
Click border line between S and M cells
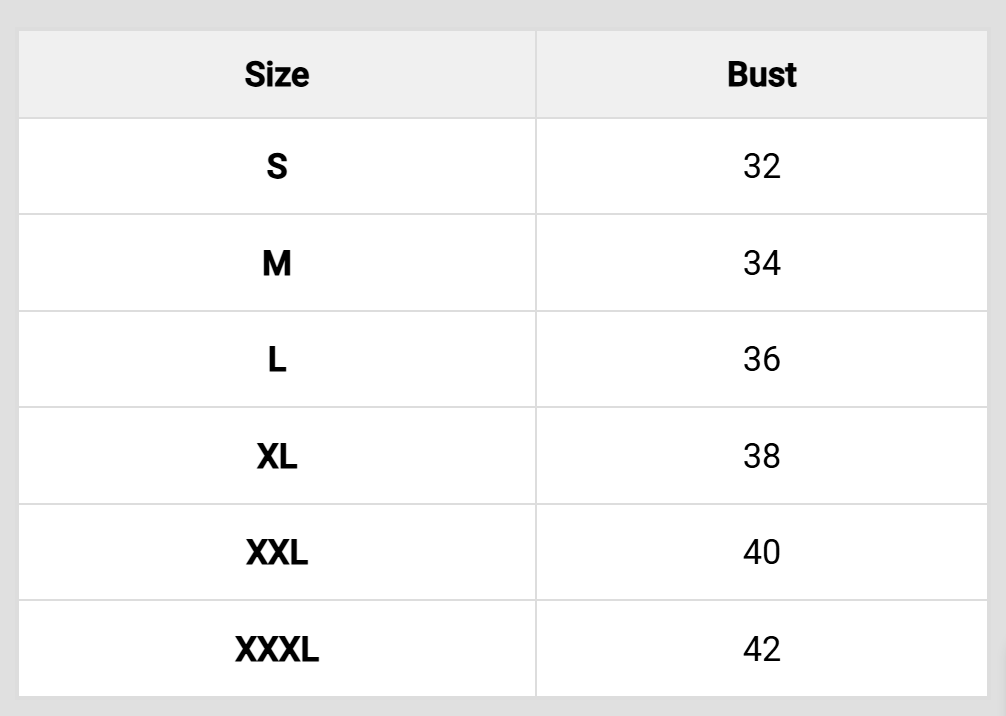click(277, 214)
